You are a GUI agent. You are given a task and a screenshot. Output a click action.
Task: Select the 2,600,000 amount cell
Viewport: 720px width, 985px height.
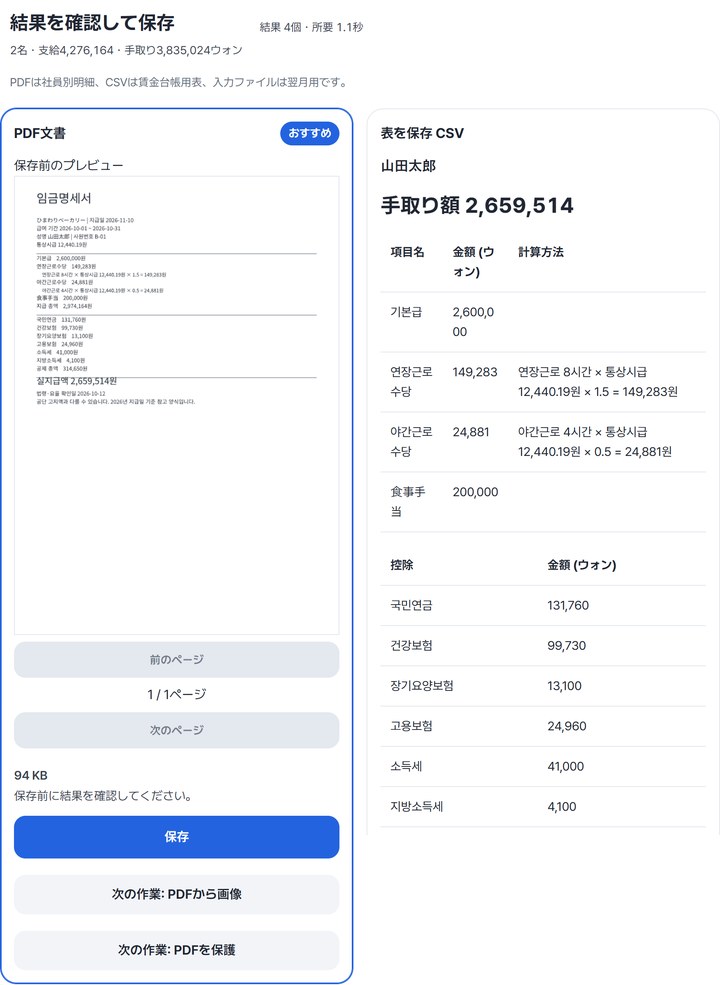(x=473, y=322)
